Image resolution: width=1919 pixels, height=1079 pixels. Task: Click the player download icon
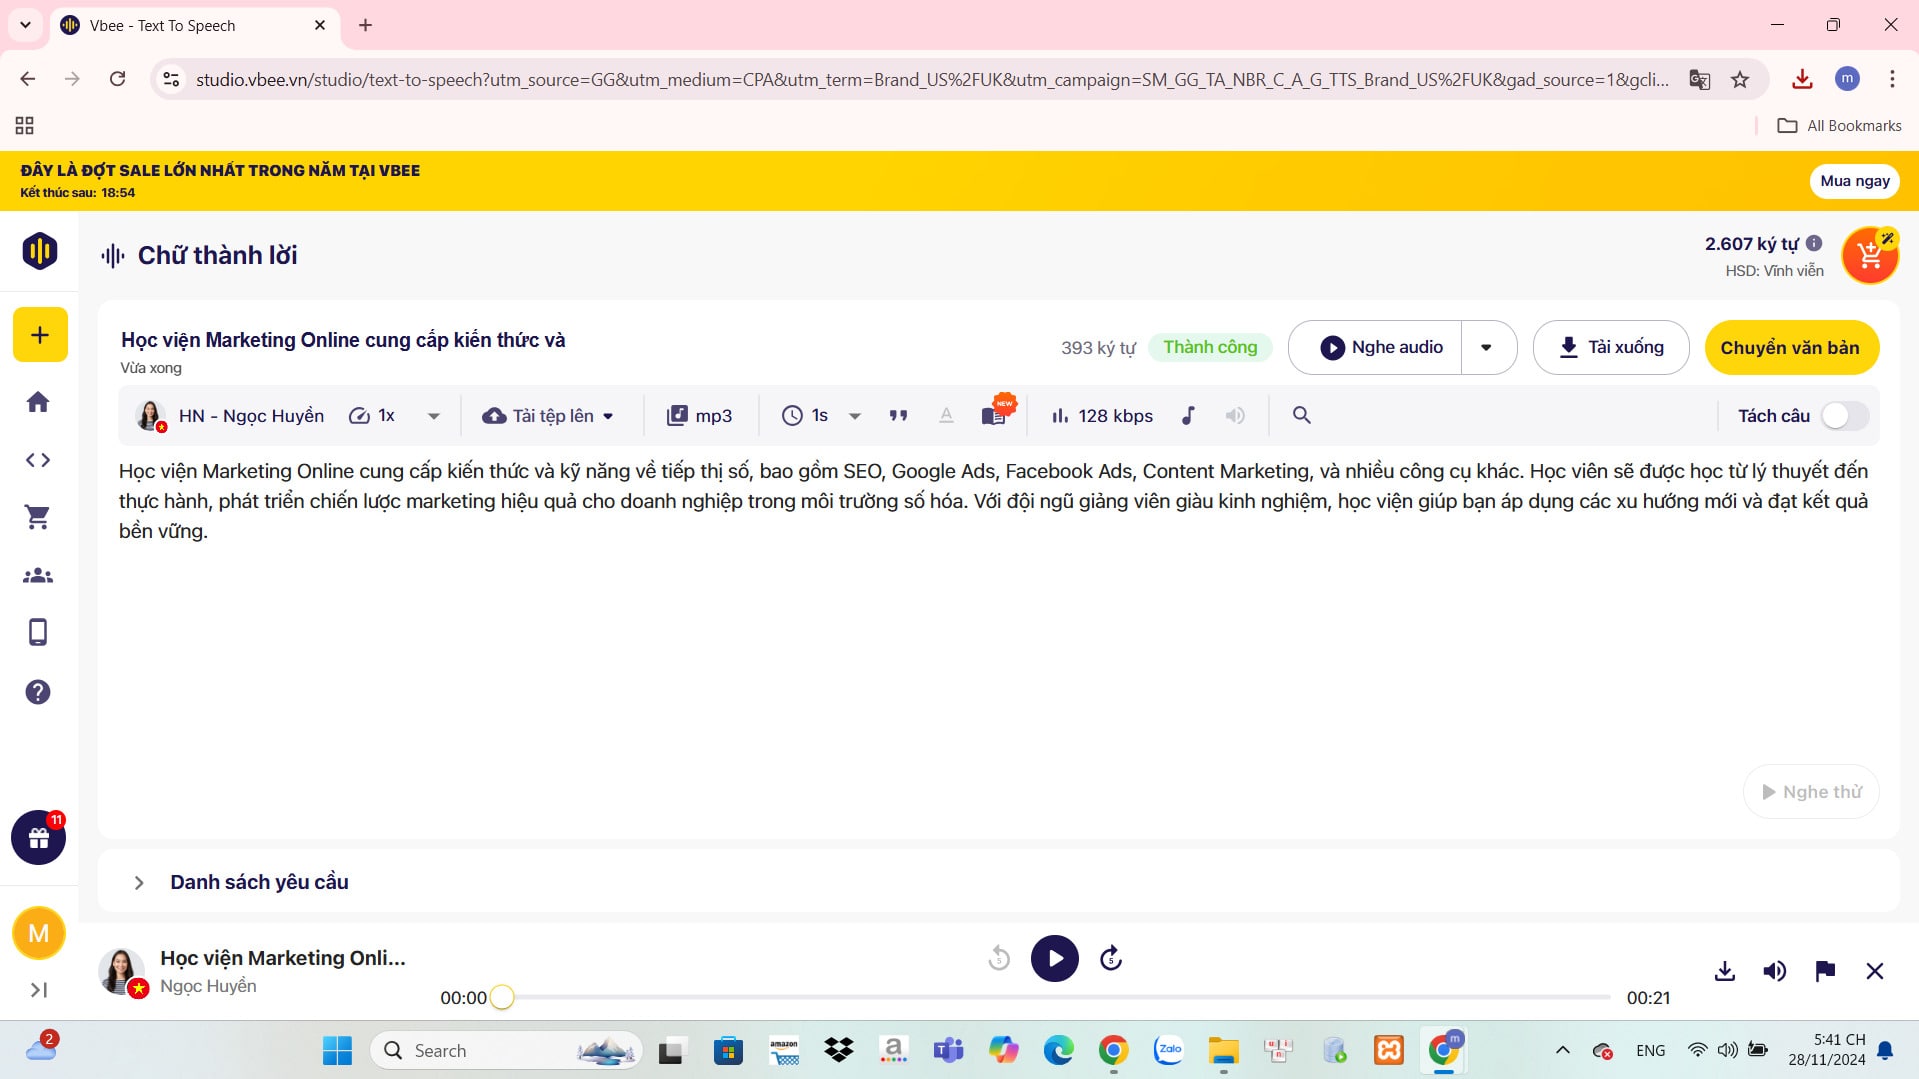[1725, 971]
